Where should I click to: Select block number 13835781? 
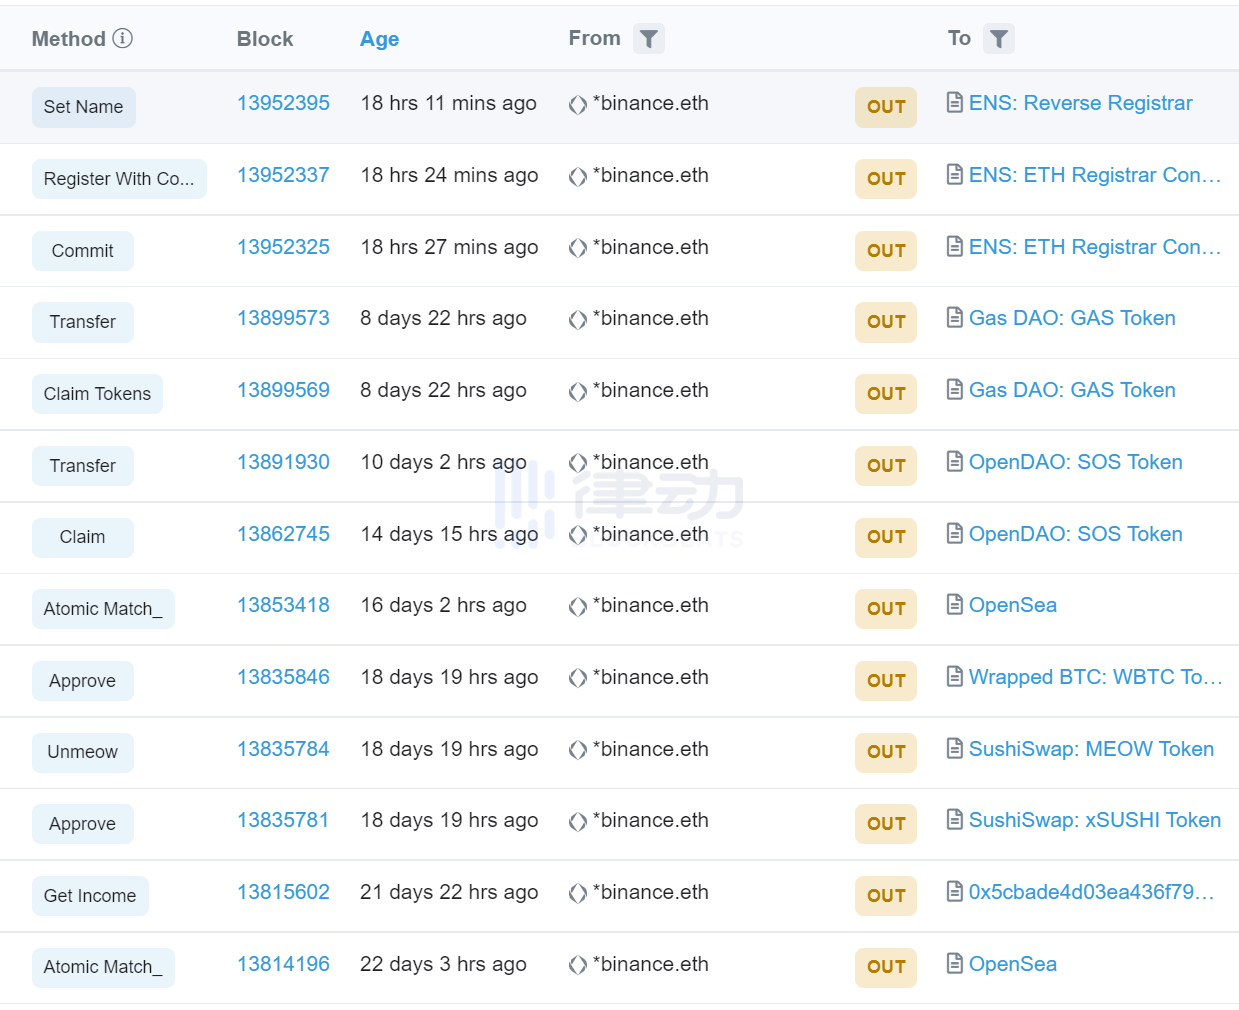point(283,820)
